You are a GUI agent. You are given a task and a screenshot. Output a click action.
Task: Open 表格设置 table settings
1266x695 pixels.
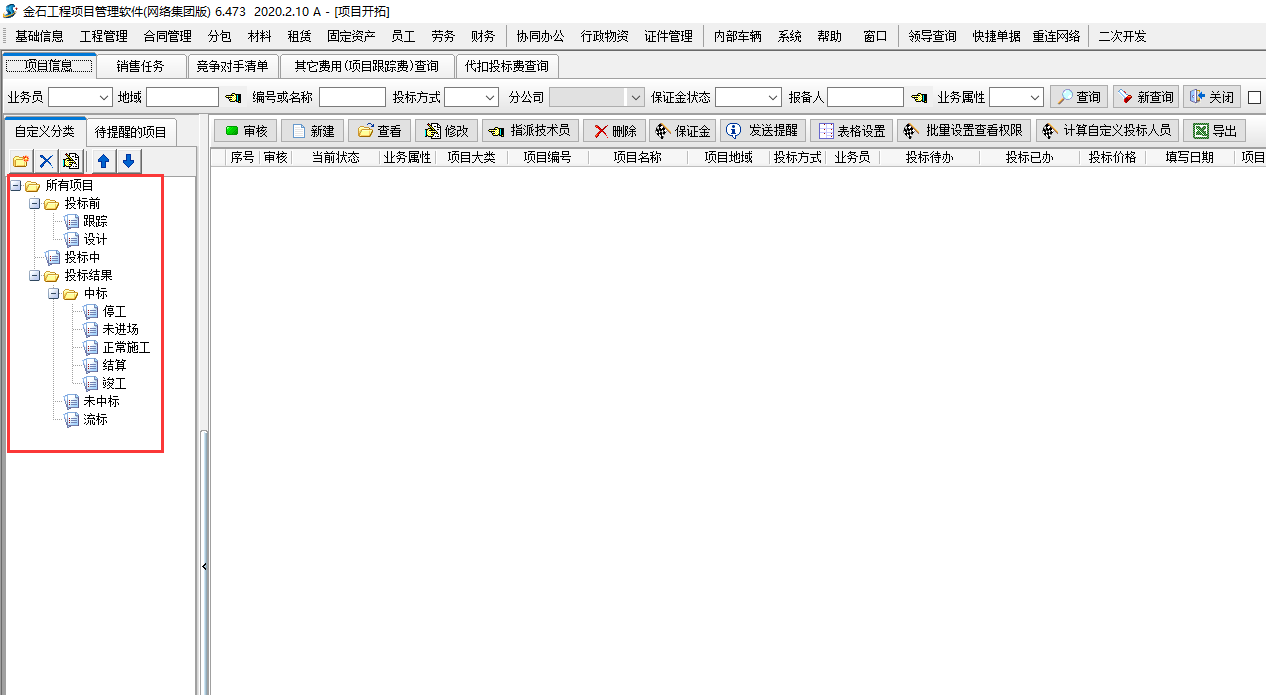click(851, 131)
